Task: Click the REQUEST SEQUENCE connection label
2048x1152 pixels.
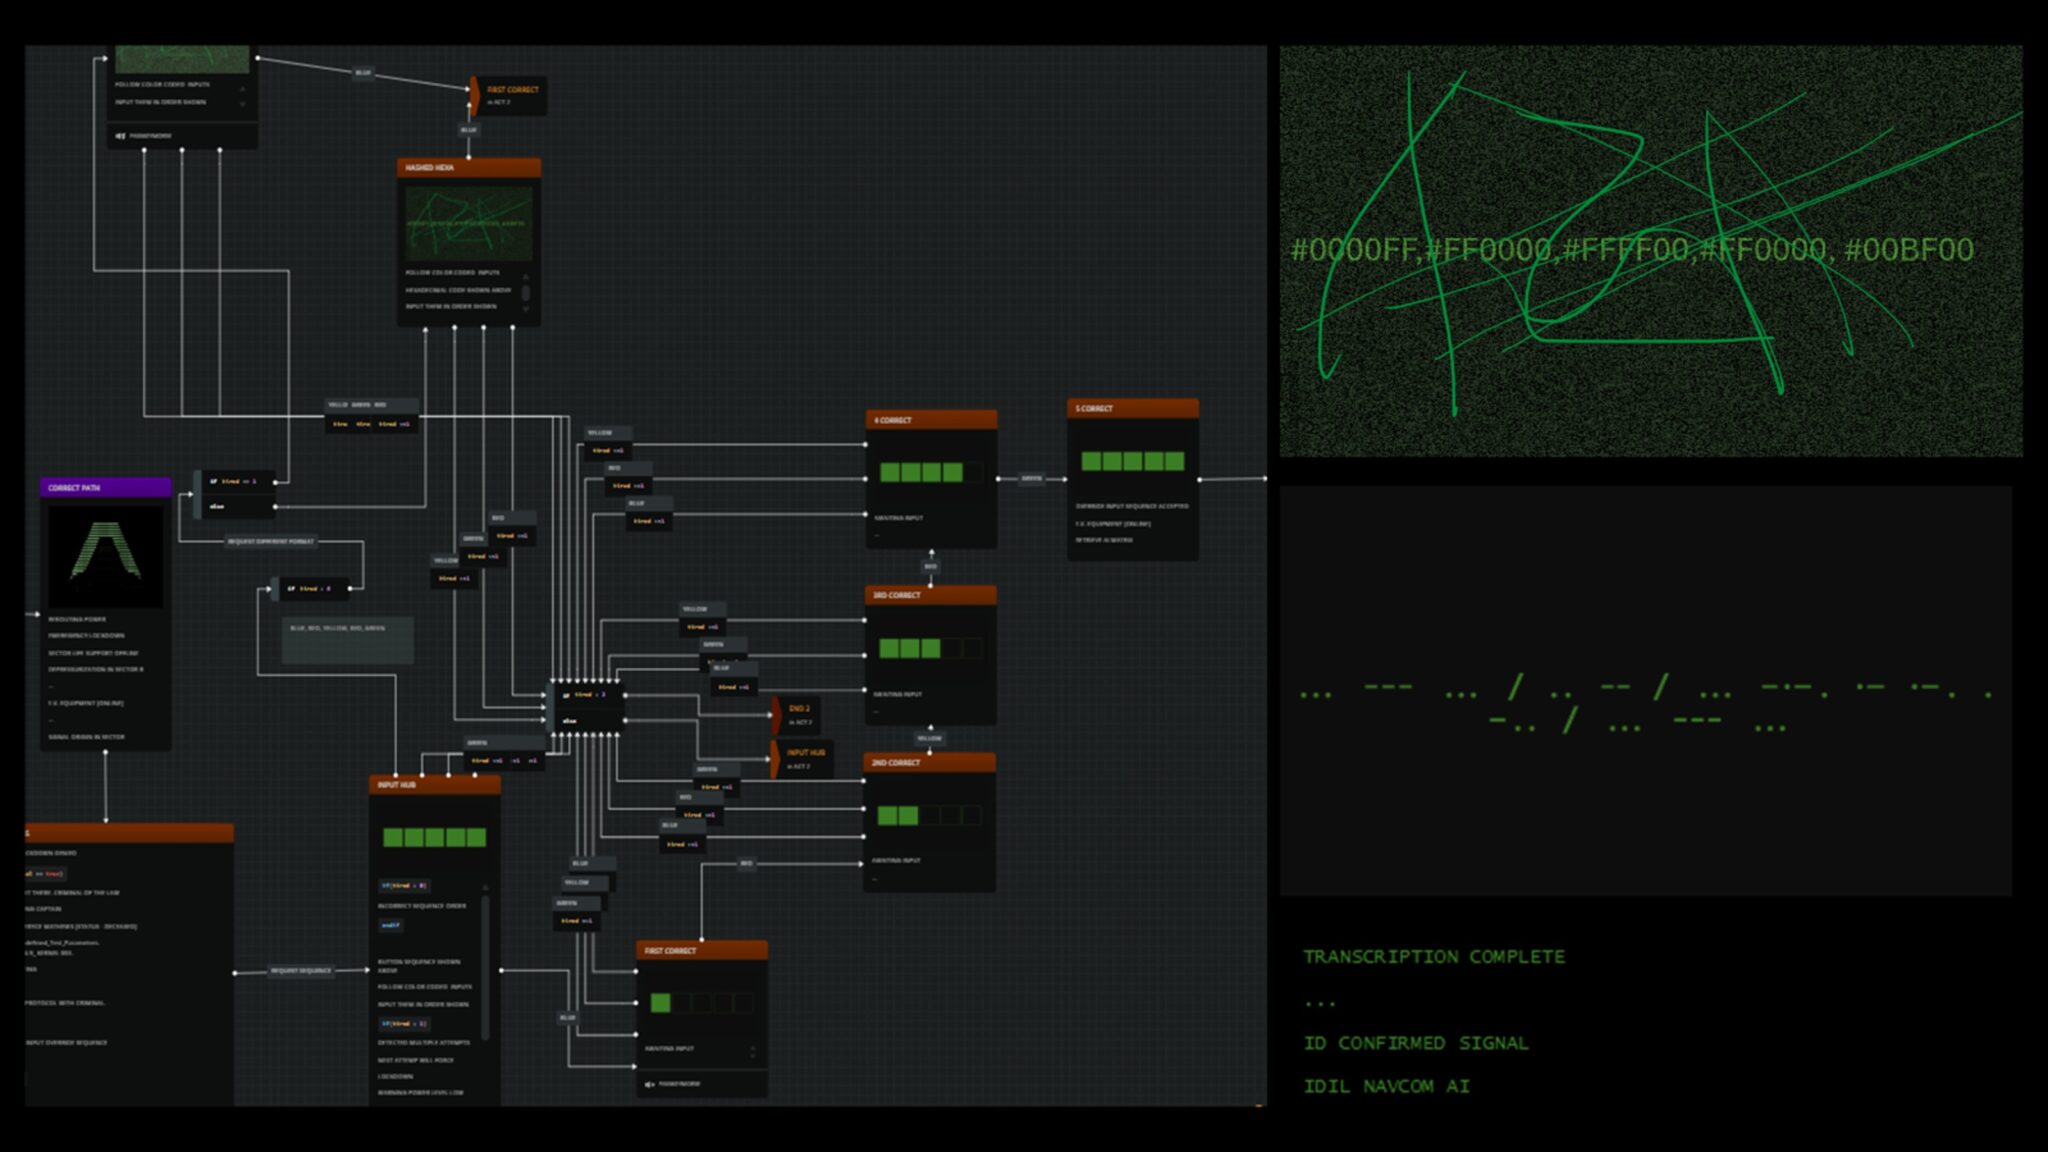Action: point(301,970)
